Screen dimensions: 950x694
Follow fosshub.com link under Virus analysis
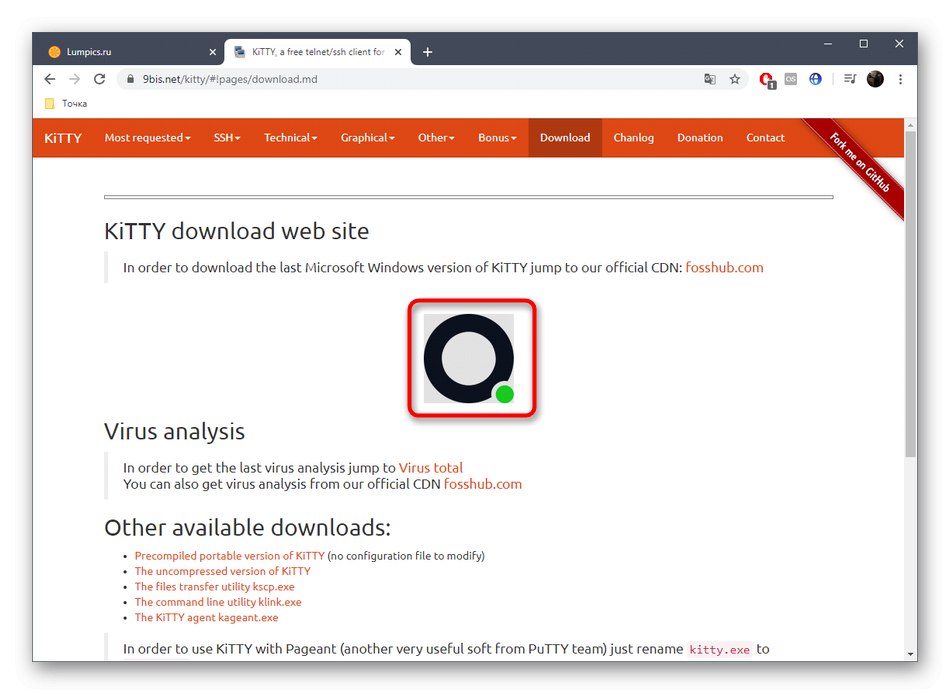tap(482, 484)
